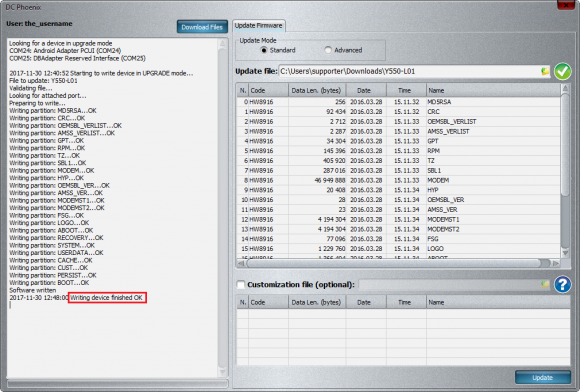
Task: Select the OEMSBL_VERLIST row
Action: click(398, 122)
